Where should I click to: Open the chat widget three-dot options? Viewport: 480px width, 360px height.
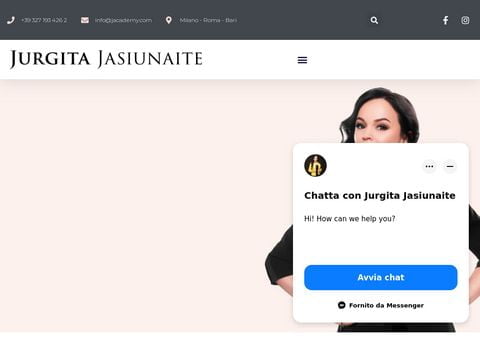(429, 166)
